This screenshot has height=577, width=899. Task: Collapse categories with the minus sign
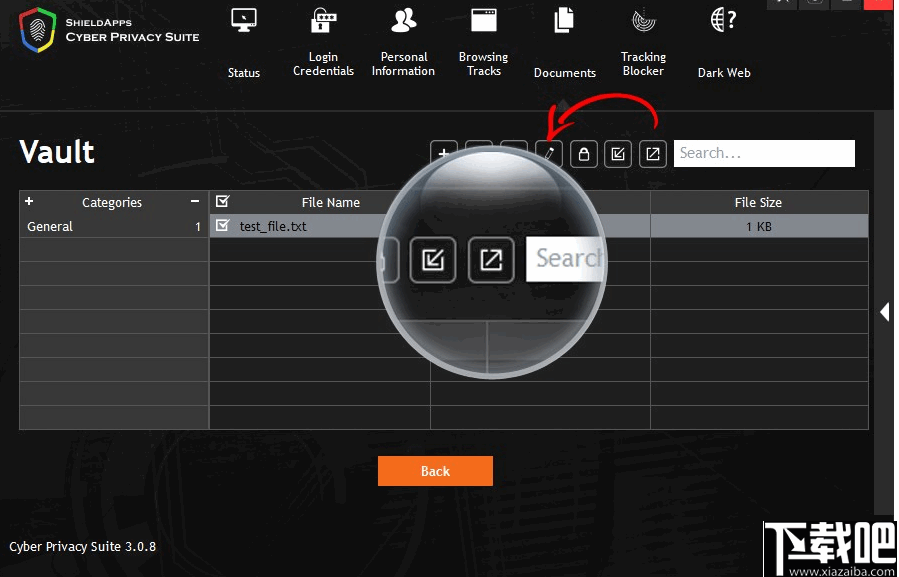194,201
